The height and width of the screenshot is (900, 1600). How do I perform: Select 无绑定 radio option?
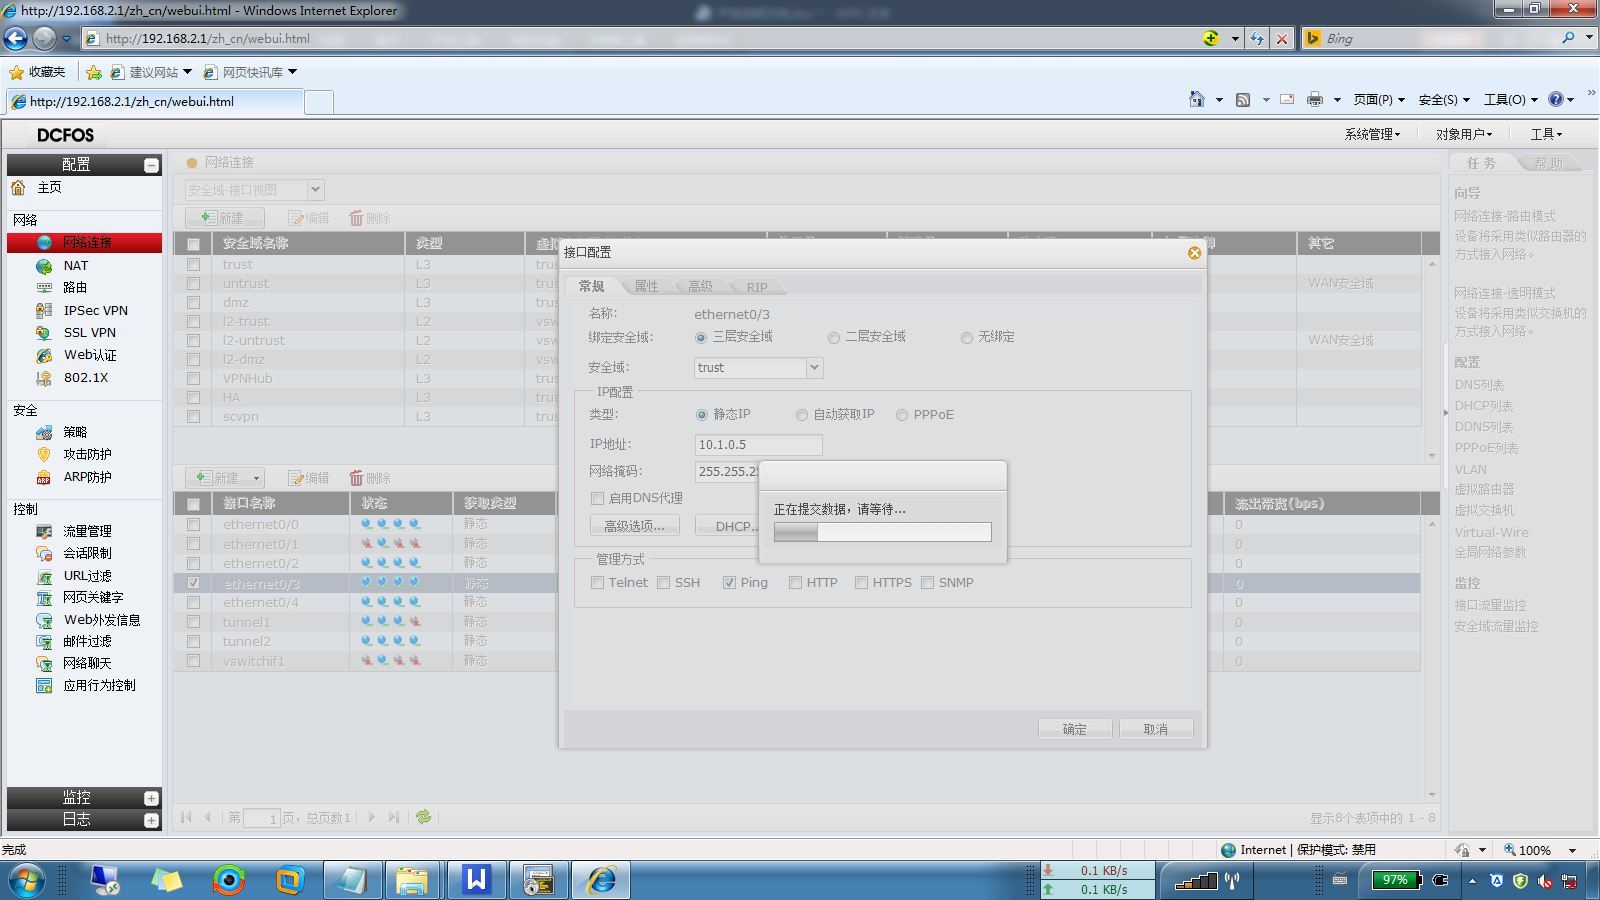(x=967, y=338)
